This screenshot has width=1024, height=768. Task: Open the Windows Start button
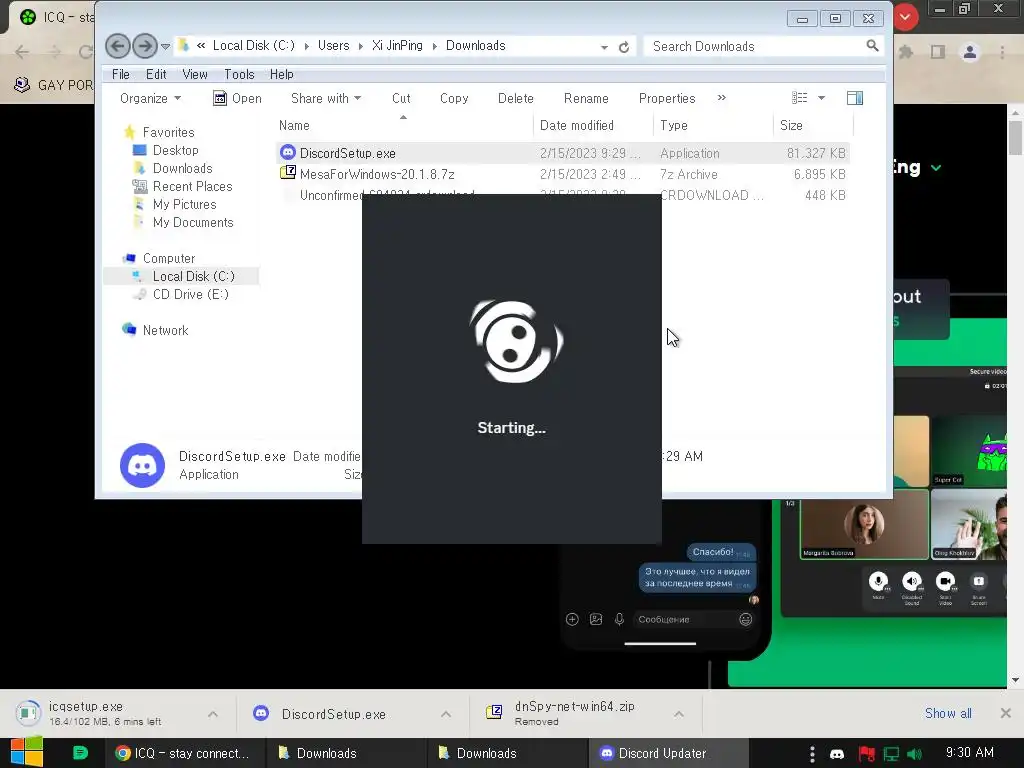click(x=27, y=752)
